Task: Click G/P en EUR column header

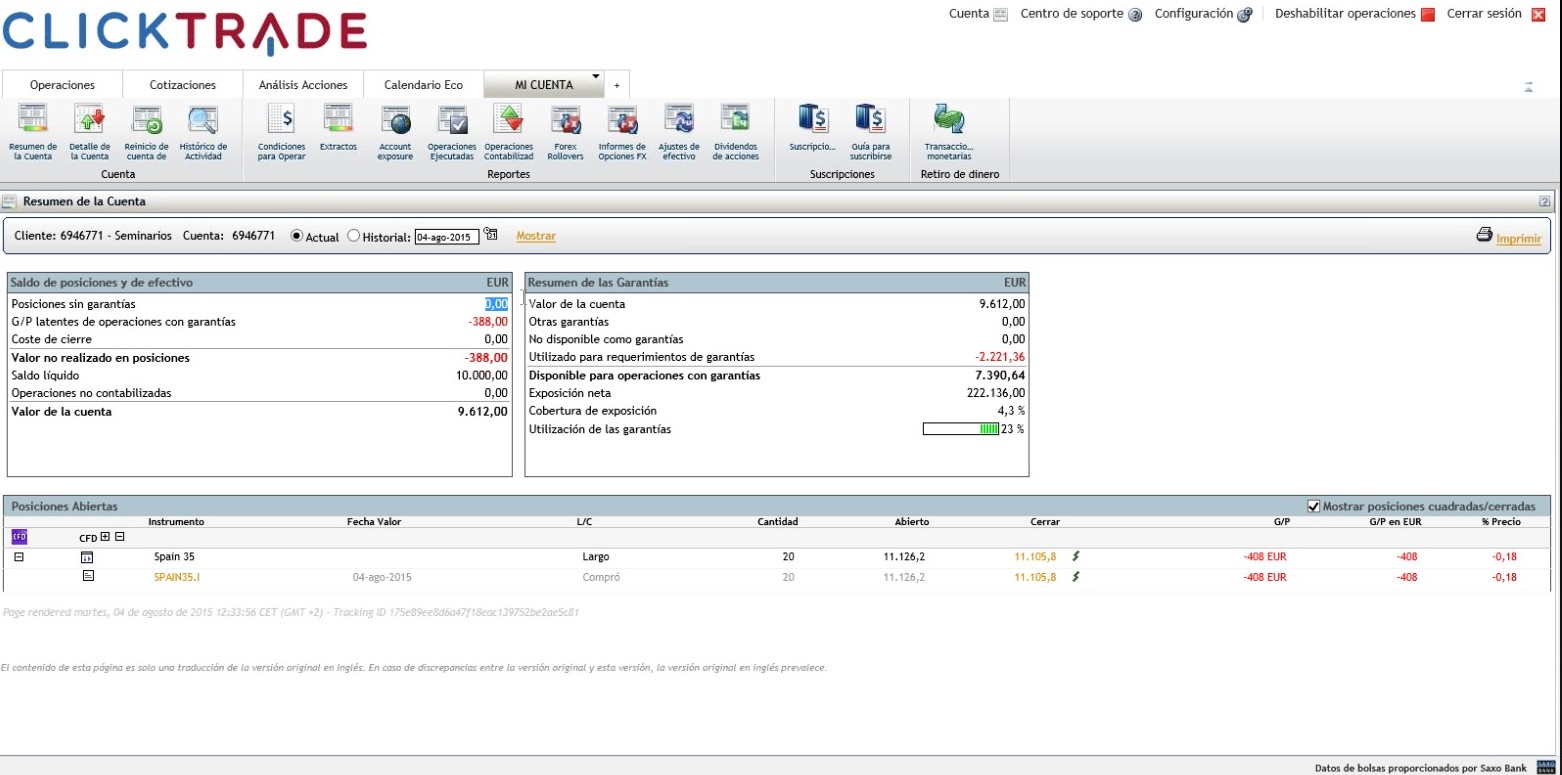Action: [x=1394, y=522]
